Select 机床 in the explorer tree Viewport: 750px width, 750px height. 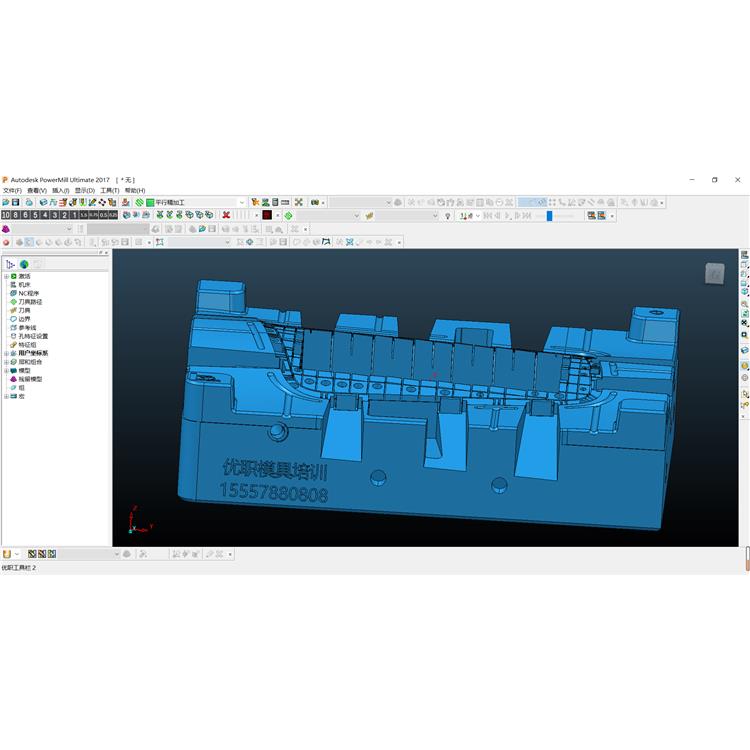click(24, 285)
